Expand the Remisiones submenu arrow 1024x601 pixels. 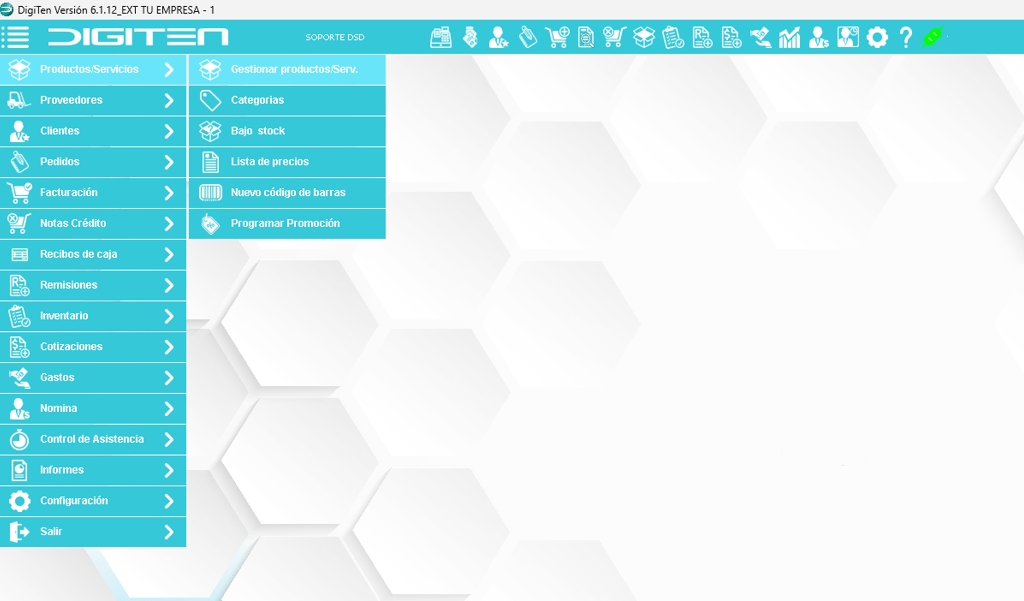[x=169, y=285]
